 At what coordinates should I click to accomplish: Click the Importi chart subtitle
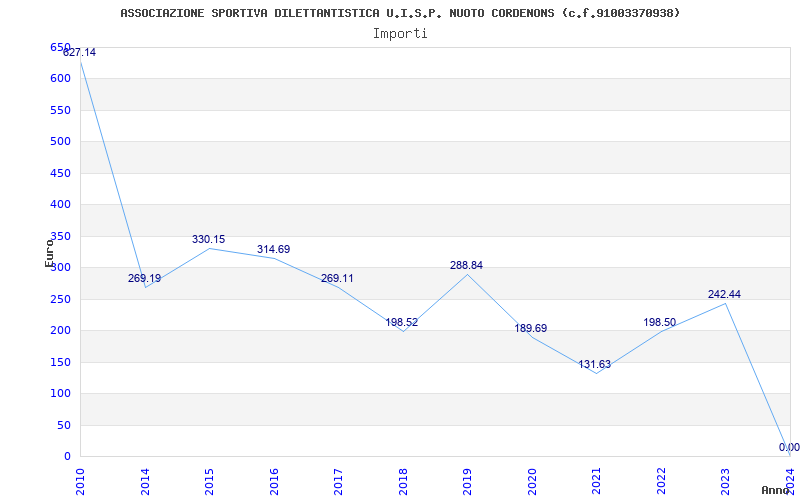[400, 34]
